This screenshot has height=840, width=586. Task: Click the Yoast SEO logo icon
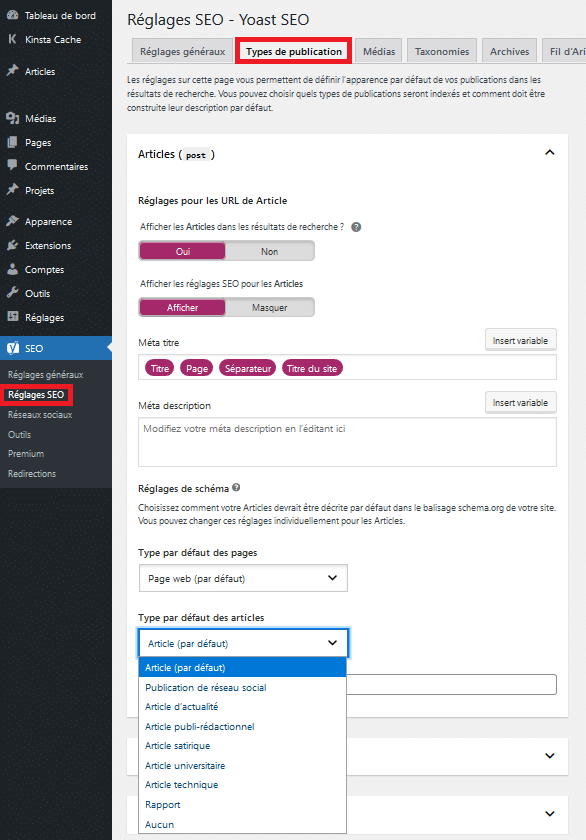(x=13, y=348)
